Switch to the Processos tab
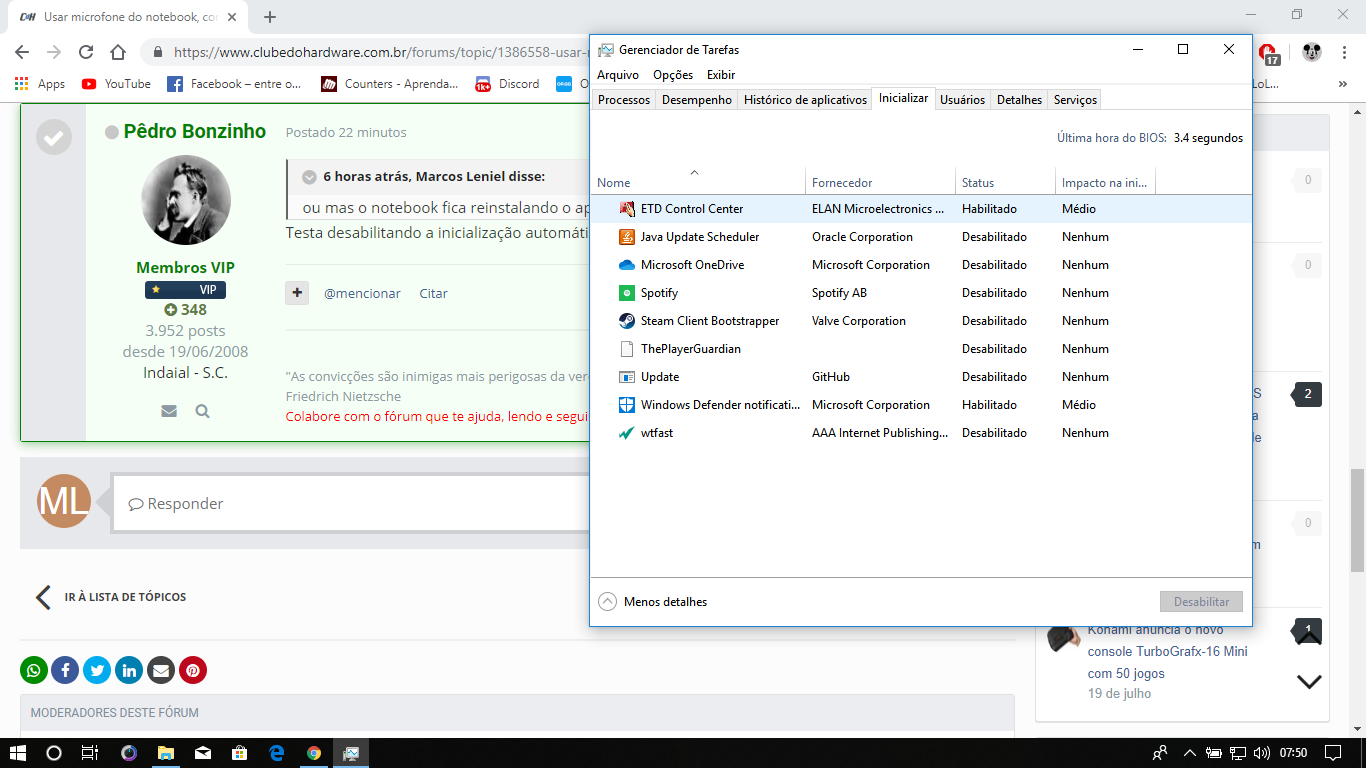1366x768 pixels. pyautogui.click(x=624, y=100)
